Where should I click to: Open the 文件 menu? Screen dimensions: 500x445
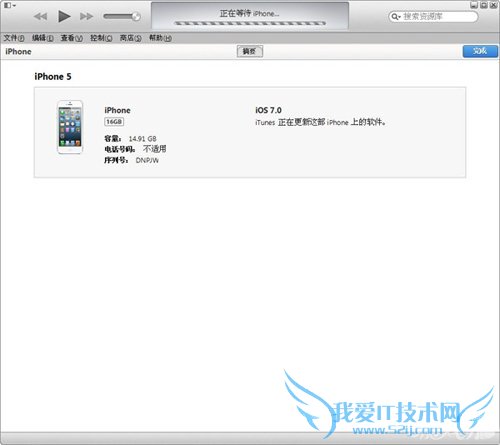point(14,38)
